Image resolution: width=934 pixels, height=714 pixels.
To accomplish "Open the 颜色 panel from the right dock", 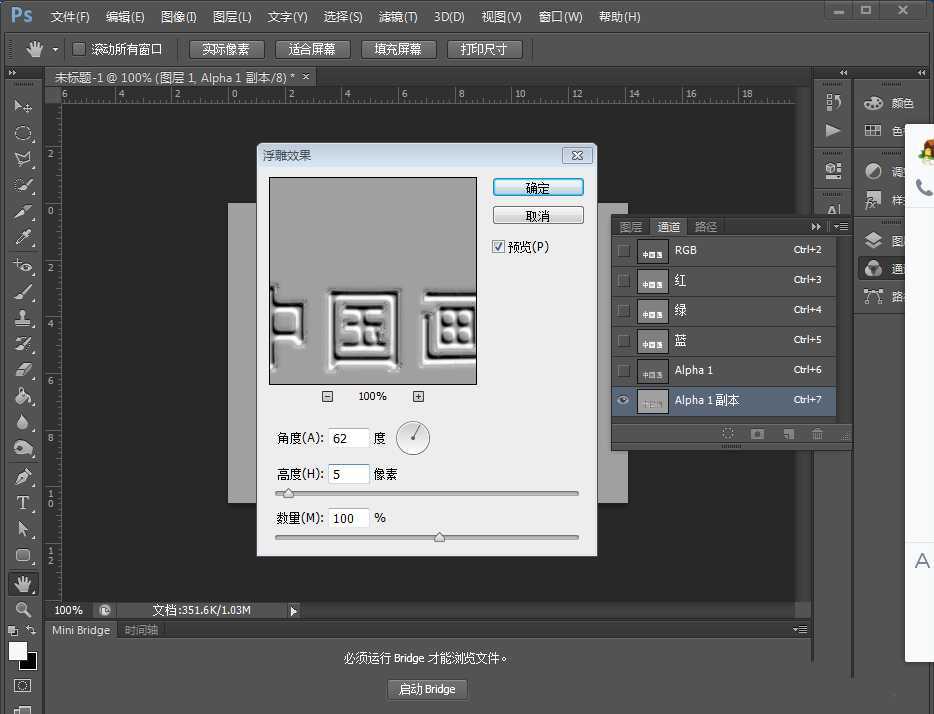I will [x=899, y=103].
